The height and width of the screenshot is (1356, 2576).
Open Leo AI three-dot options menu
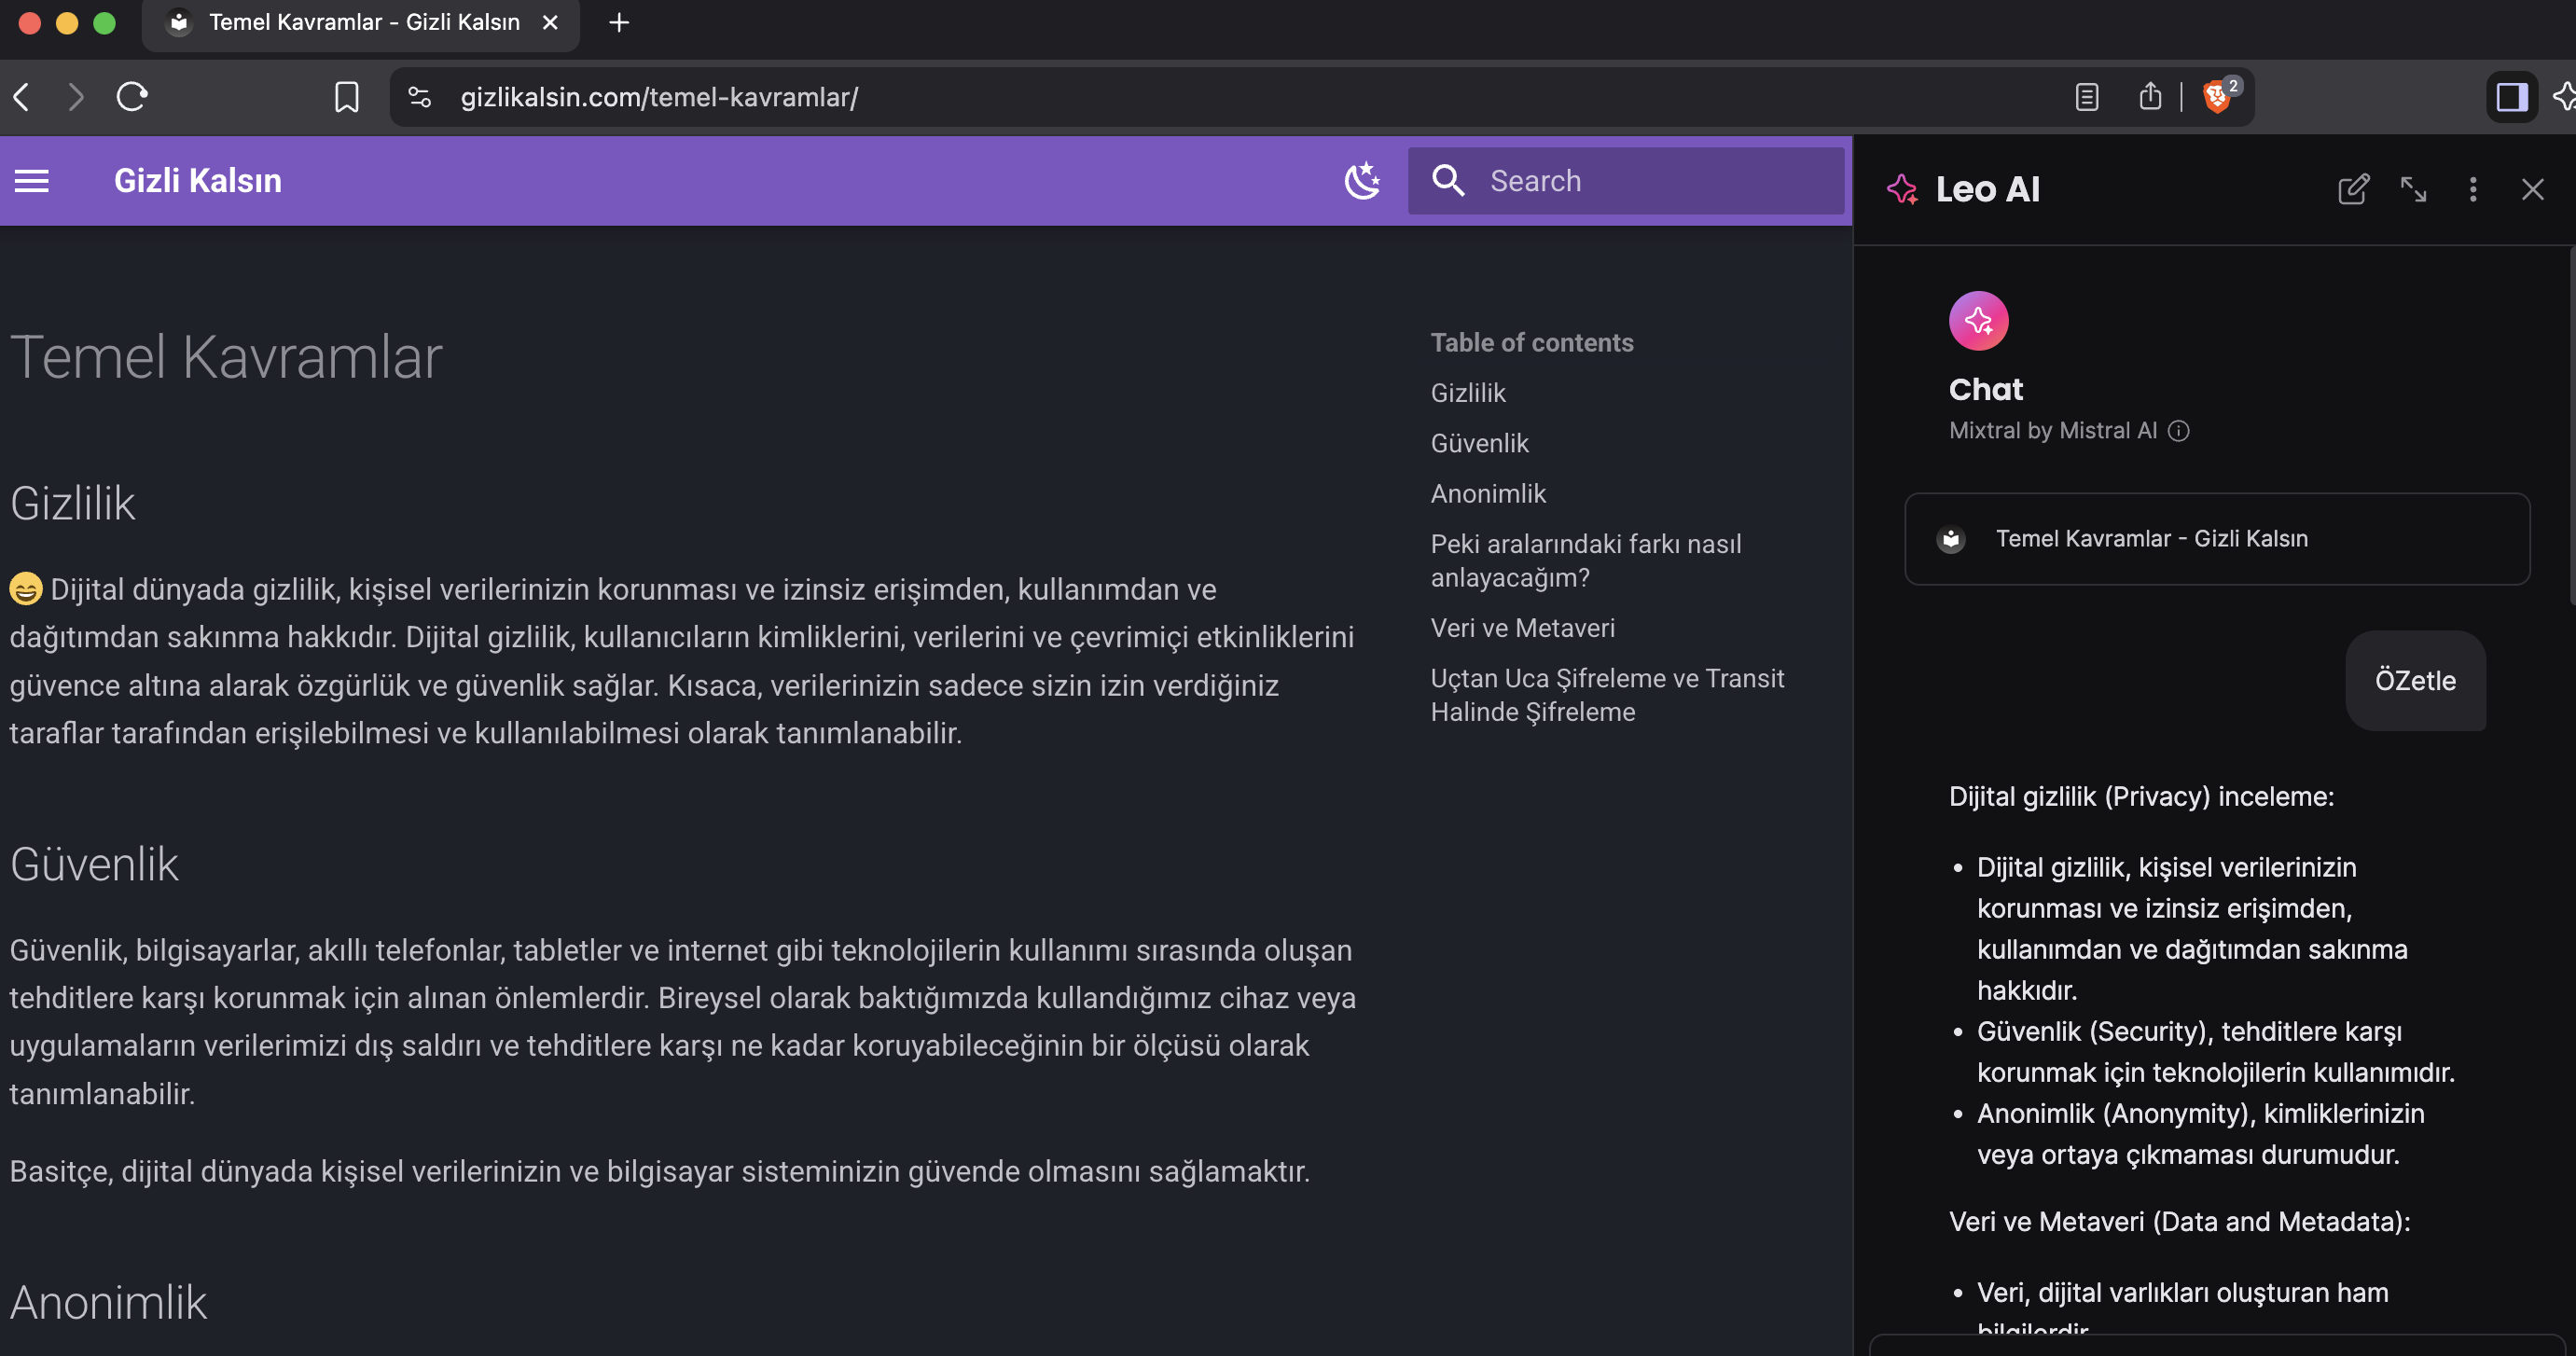(2472, 189)
